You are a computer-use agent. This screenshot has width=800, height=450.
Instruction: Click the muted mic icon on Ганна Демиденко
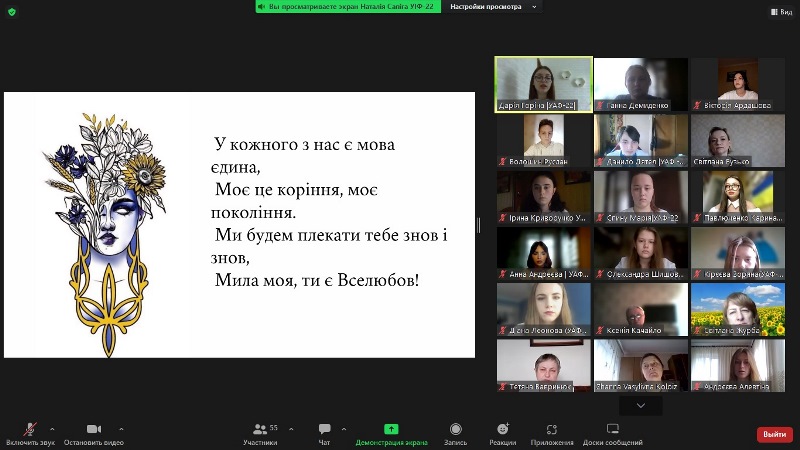[601, 106]
